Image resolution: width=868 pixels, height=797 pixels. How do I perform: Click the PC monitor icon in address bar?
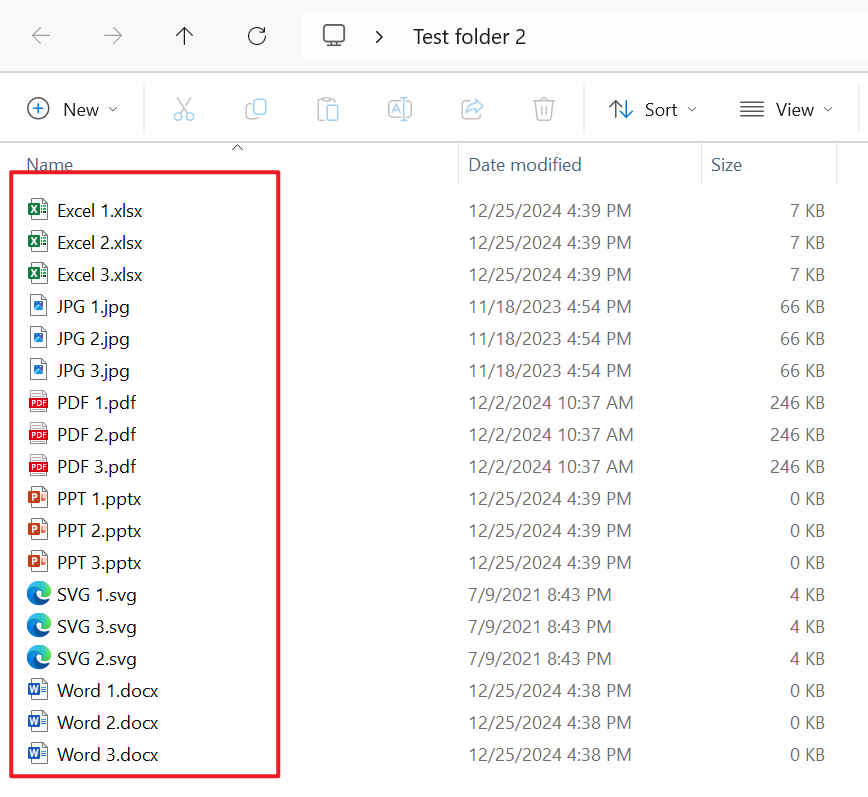pos(334,37)
